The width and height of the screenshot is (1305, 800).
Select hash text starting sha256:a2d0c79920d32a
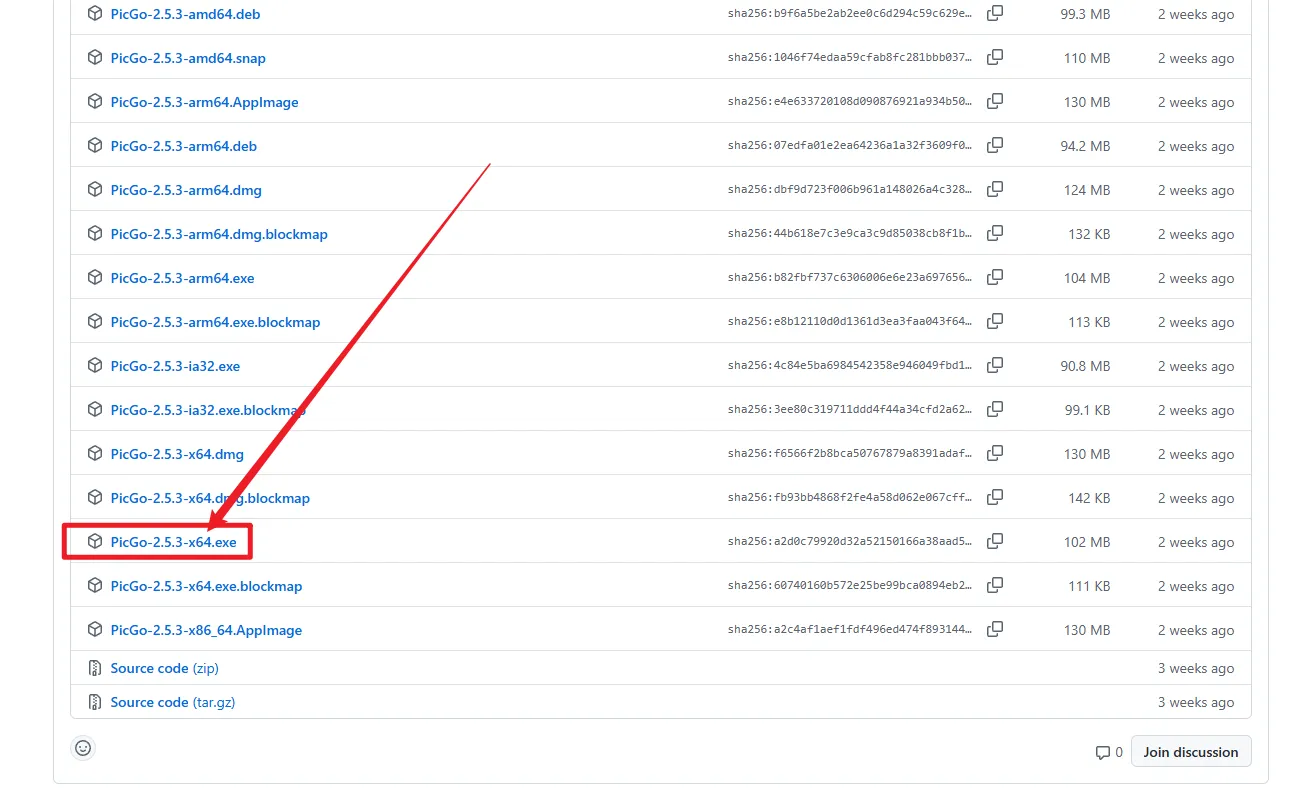point(850,542)
